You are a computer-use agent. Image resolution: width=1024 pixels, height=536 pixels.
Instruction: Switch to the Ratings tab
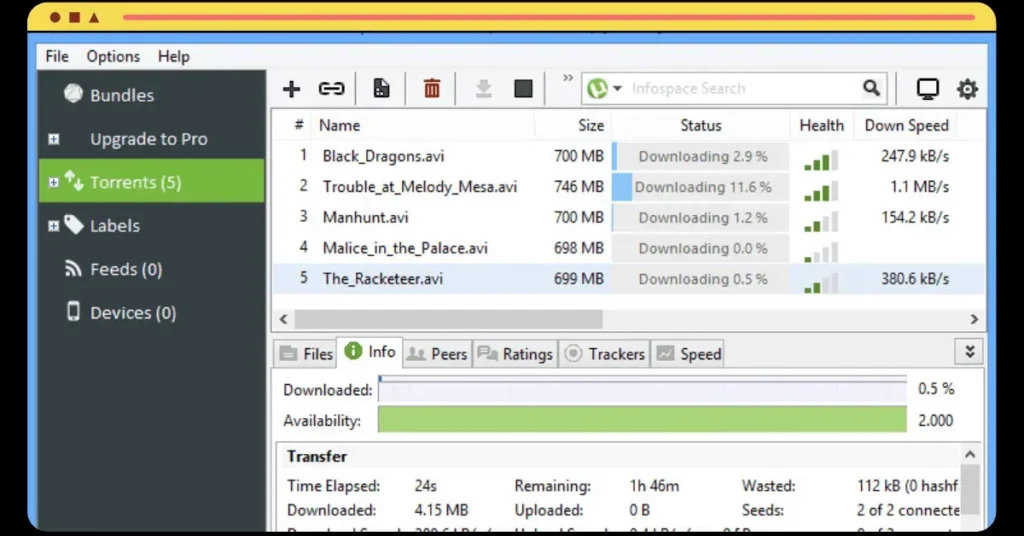[515, 354]
